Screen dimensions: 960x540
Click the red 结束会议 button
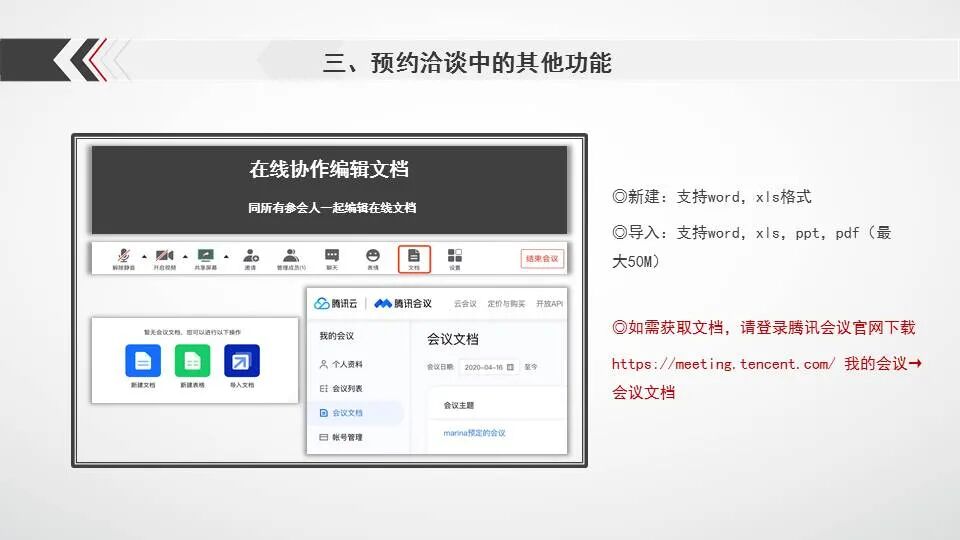(x=542, y=258)
